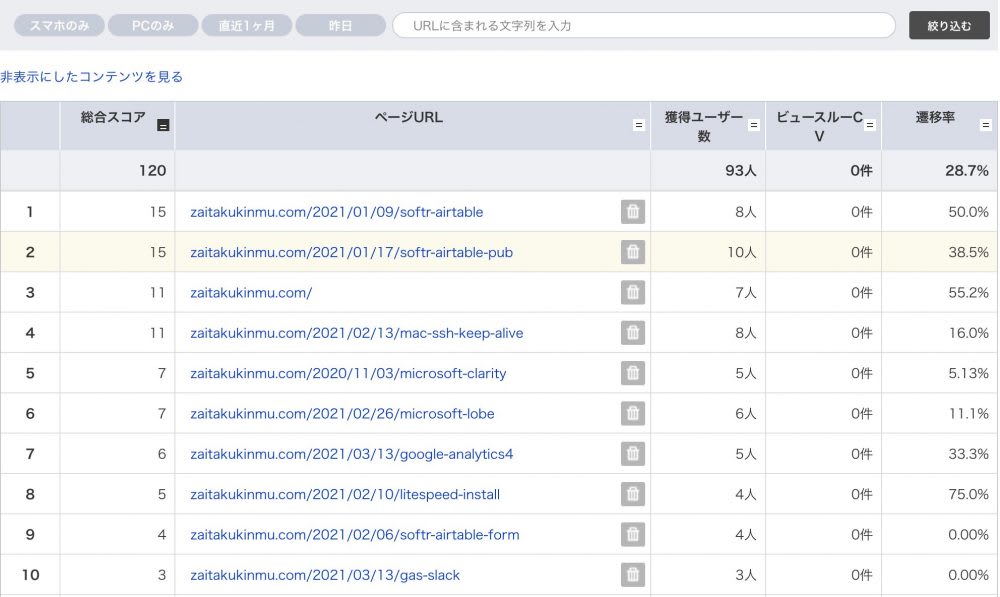This screenshot has height=597, width=1000.
Task: Click the 絞り込む button
Action: click(x=949, y=26)
